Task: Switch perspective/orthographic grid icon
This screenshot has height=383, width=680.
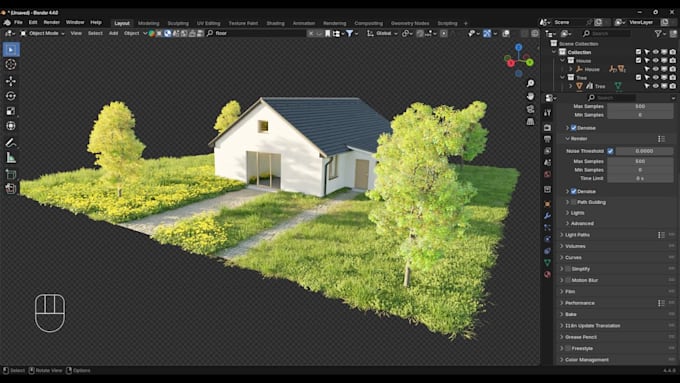Action: 530,122
